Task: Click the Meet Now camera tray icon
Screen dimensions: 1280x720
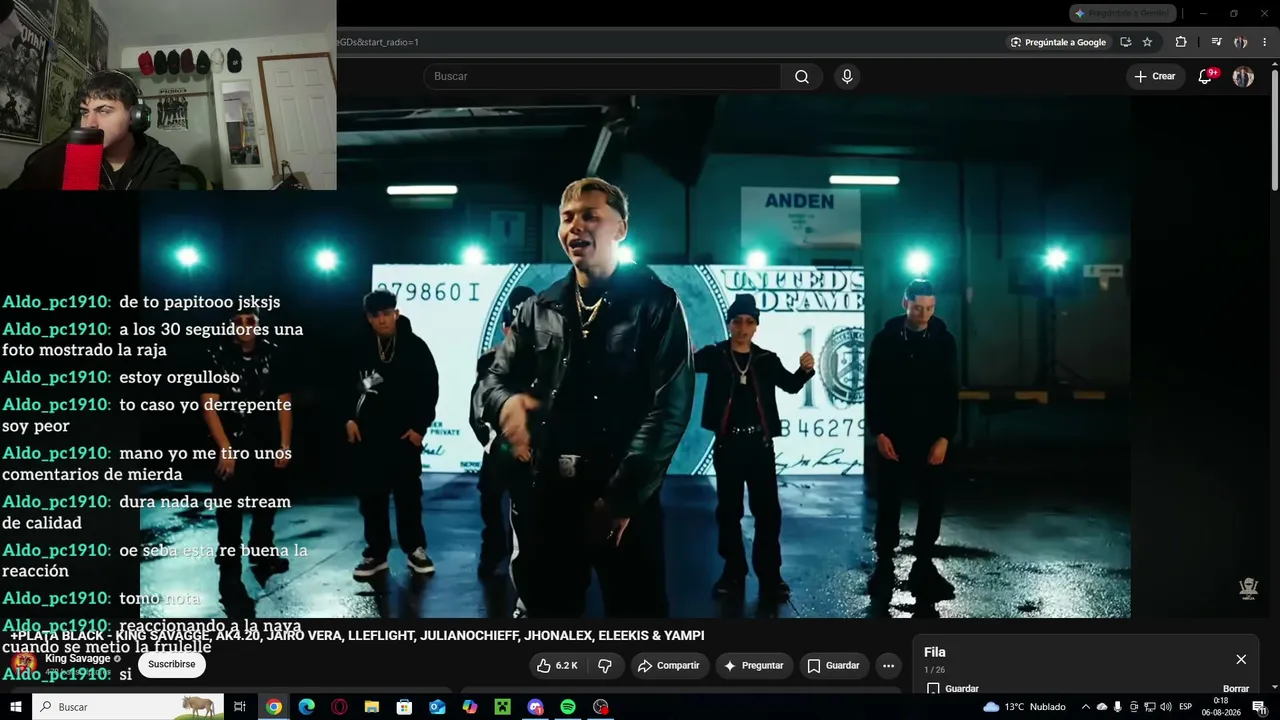Action: coord(1134,707)
